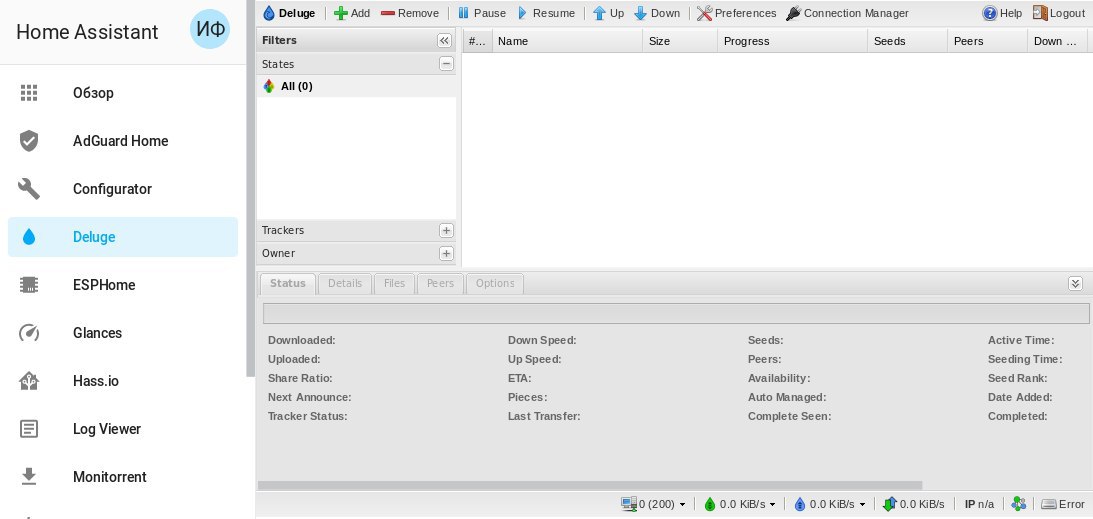Sort by the Size column
1093x519 pixels.
pyautogui.click(x=680, y=41)
